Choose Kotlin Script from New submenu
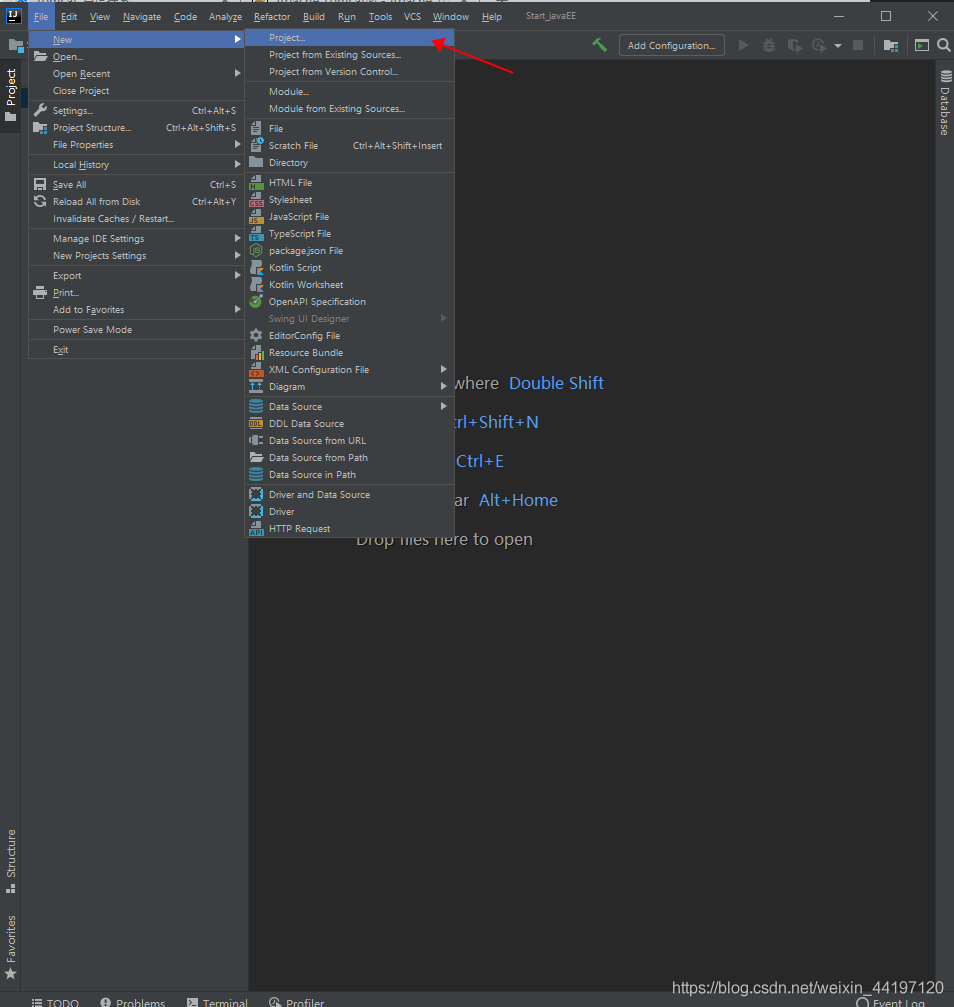 [x=295, y=268]
